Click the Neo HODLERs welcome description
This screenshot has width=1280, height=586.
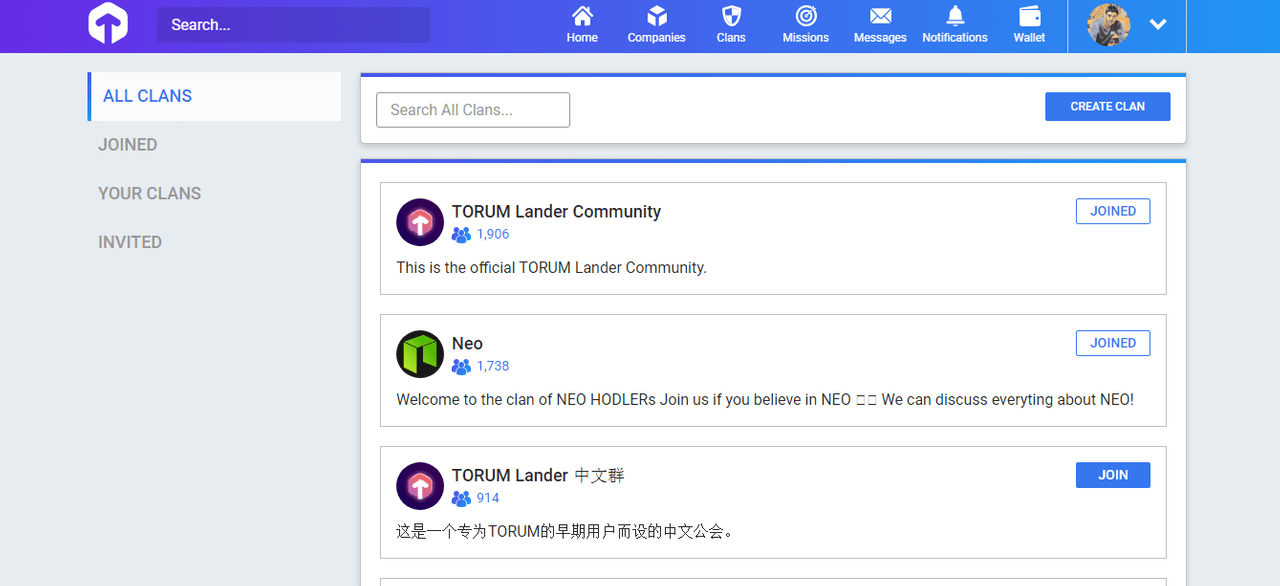pyautogui.click(x=765, y=400)
